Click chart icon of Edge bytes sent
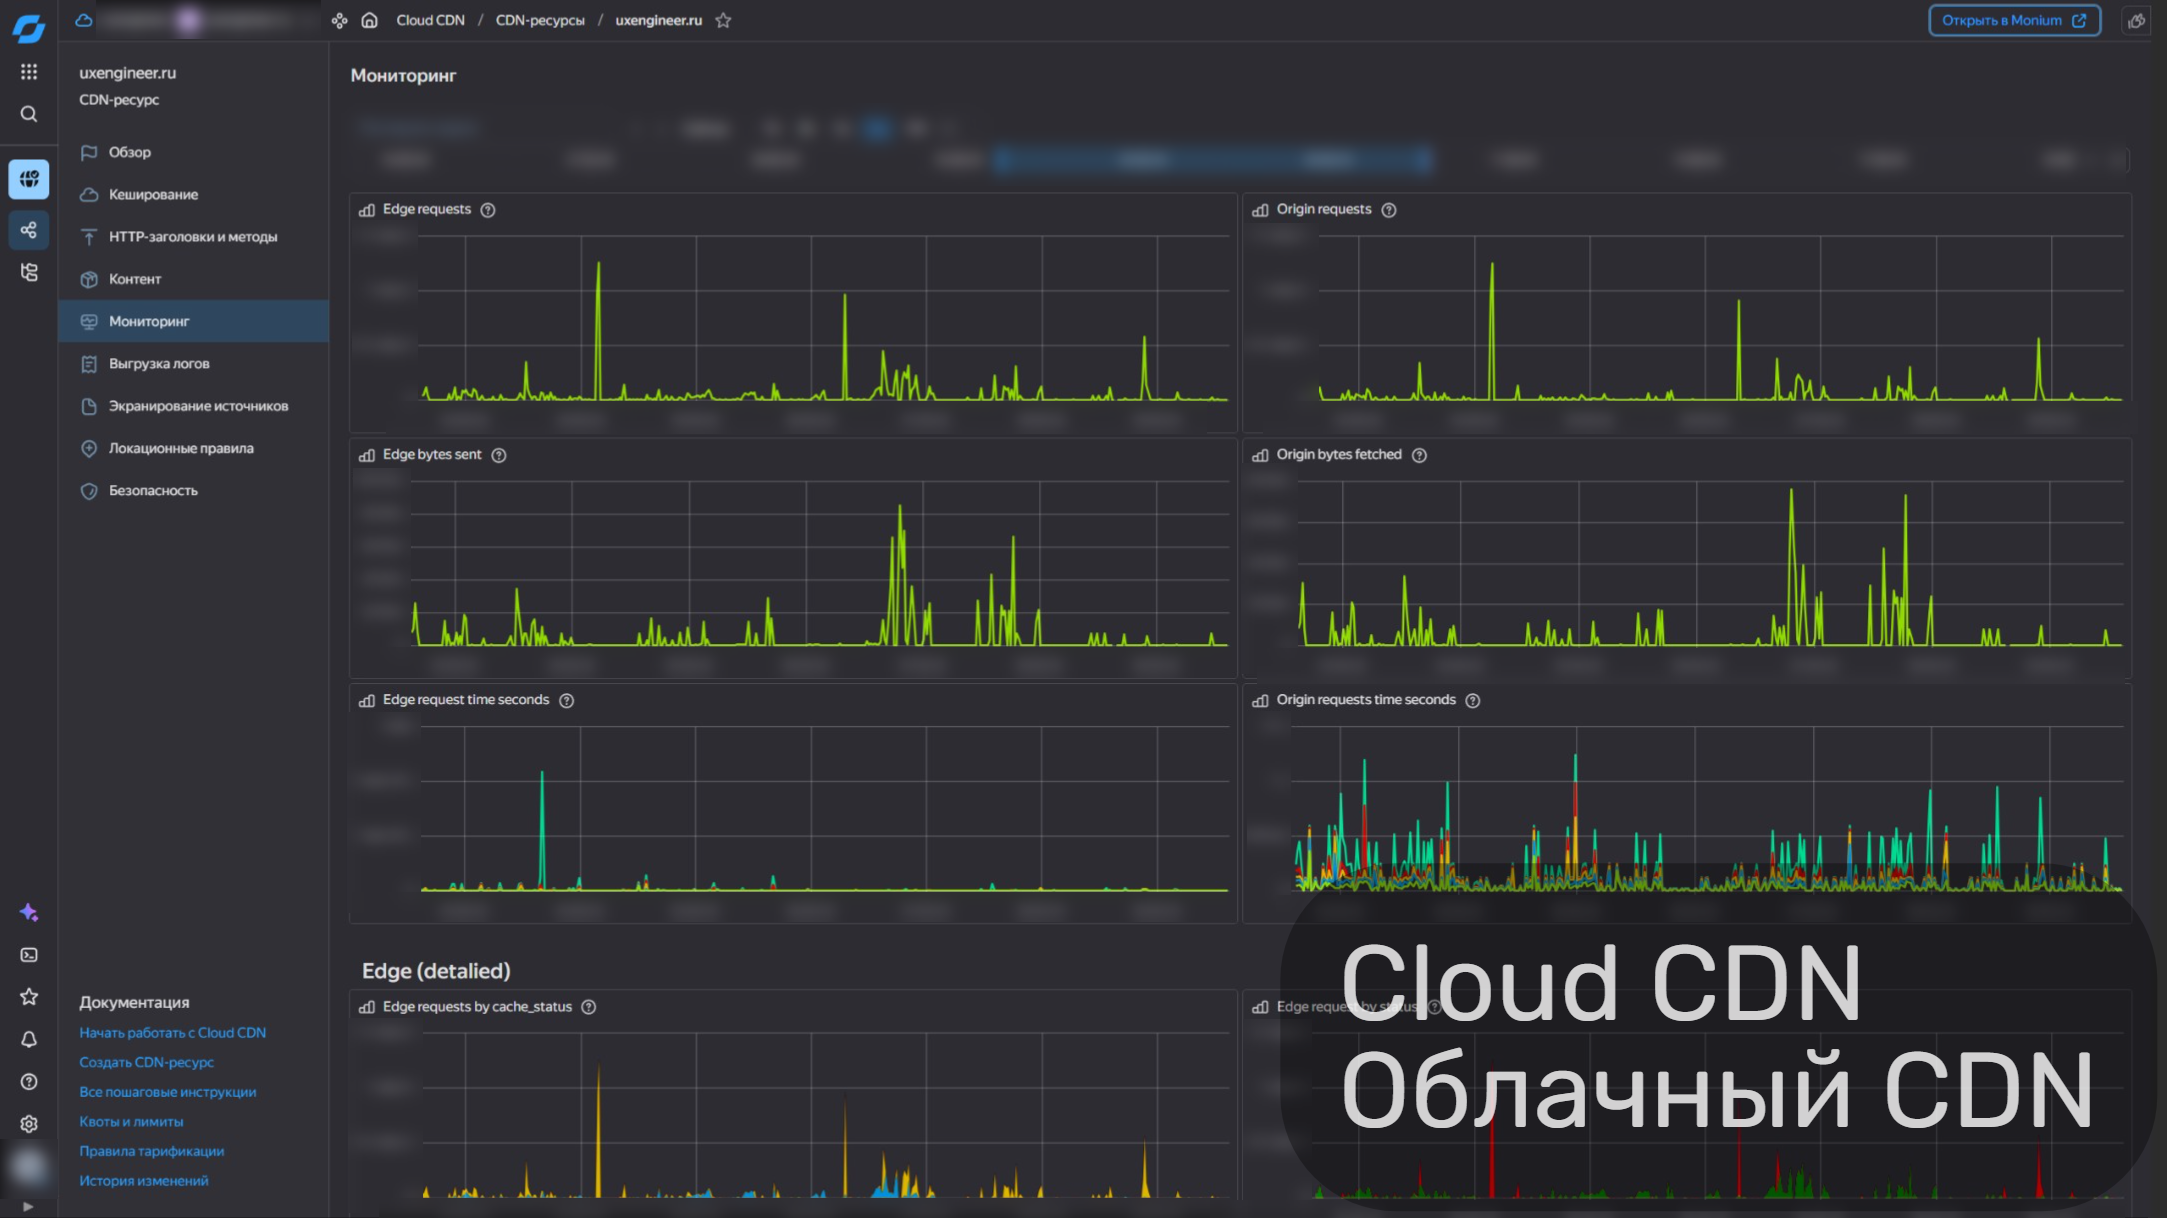 click(367, 455)
